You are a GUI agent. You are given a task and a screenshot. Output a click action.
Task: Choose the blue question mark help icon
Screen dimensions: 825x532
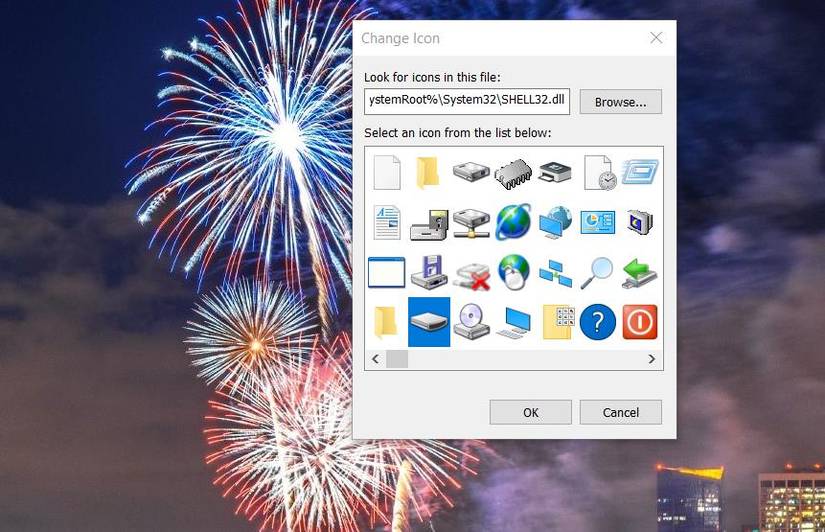coord(598,322)
